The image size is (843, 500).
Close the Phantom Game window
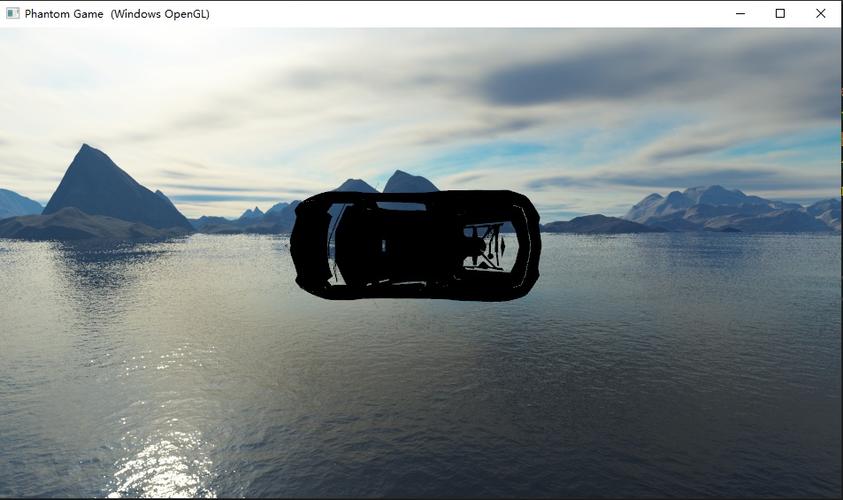[x=820, y=13]
